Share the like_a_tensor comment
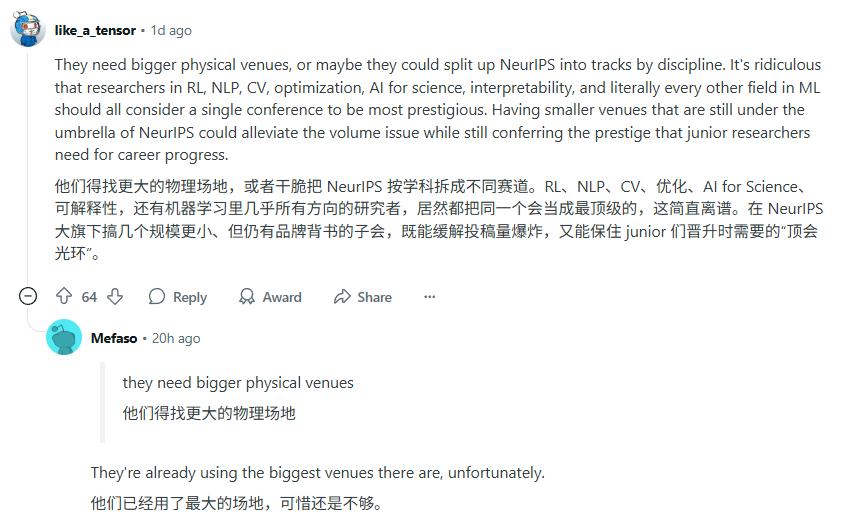Image resolution: width=848 pixels, height=525 pixels. (363, 297)
